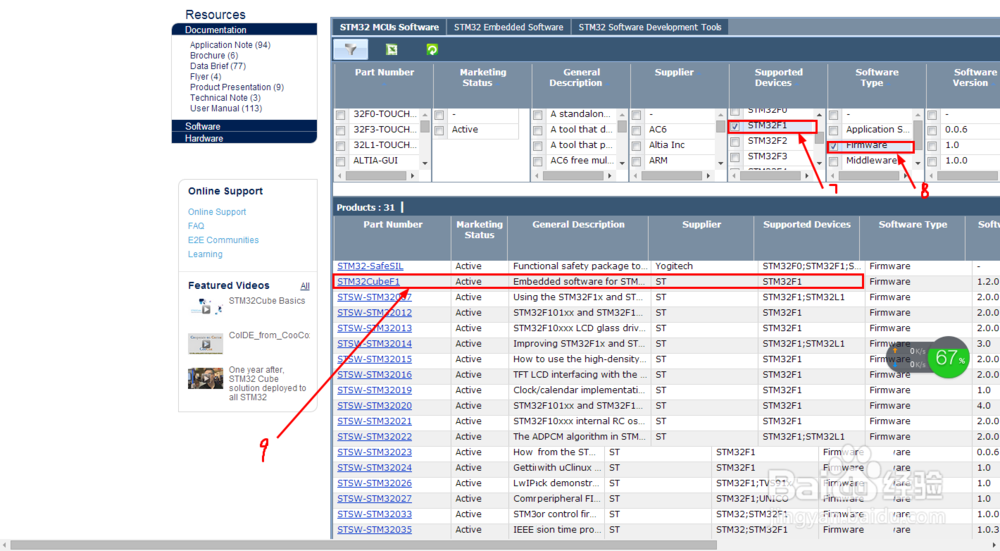Open Data Brief (77) documents

(217, 66)
